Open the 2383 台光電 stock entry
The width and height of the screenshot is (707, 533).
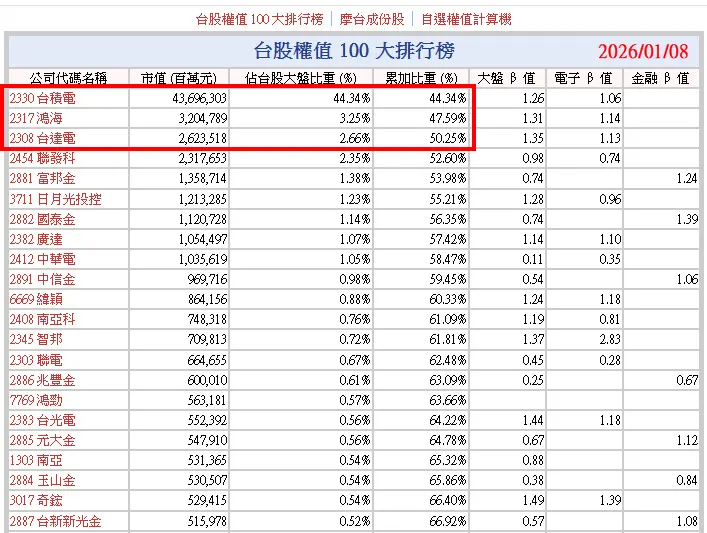pyautogui.click(x=42, y=420)
